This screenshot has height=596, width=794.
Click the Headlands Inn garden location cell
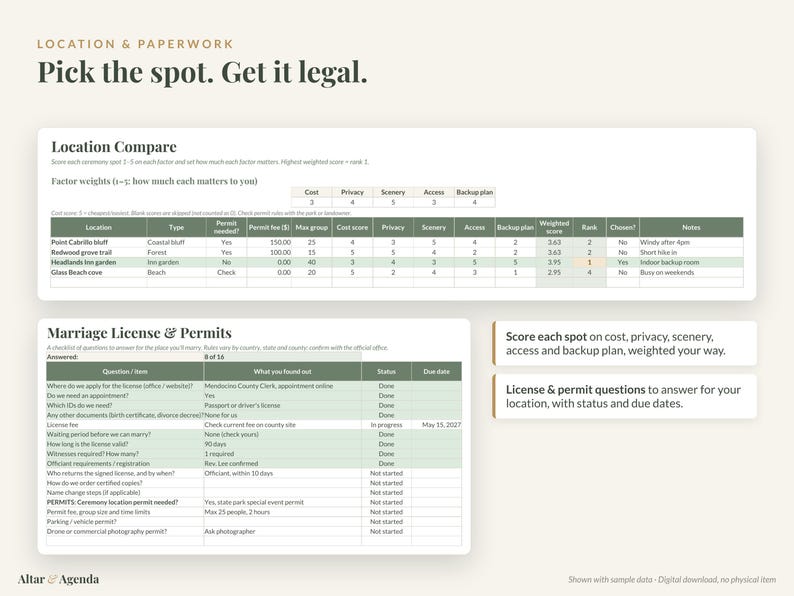pos(98,262)
